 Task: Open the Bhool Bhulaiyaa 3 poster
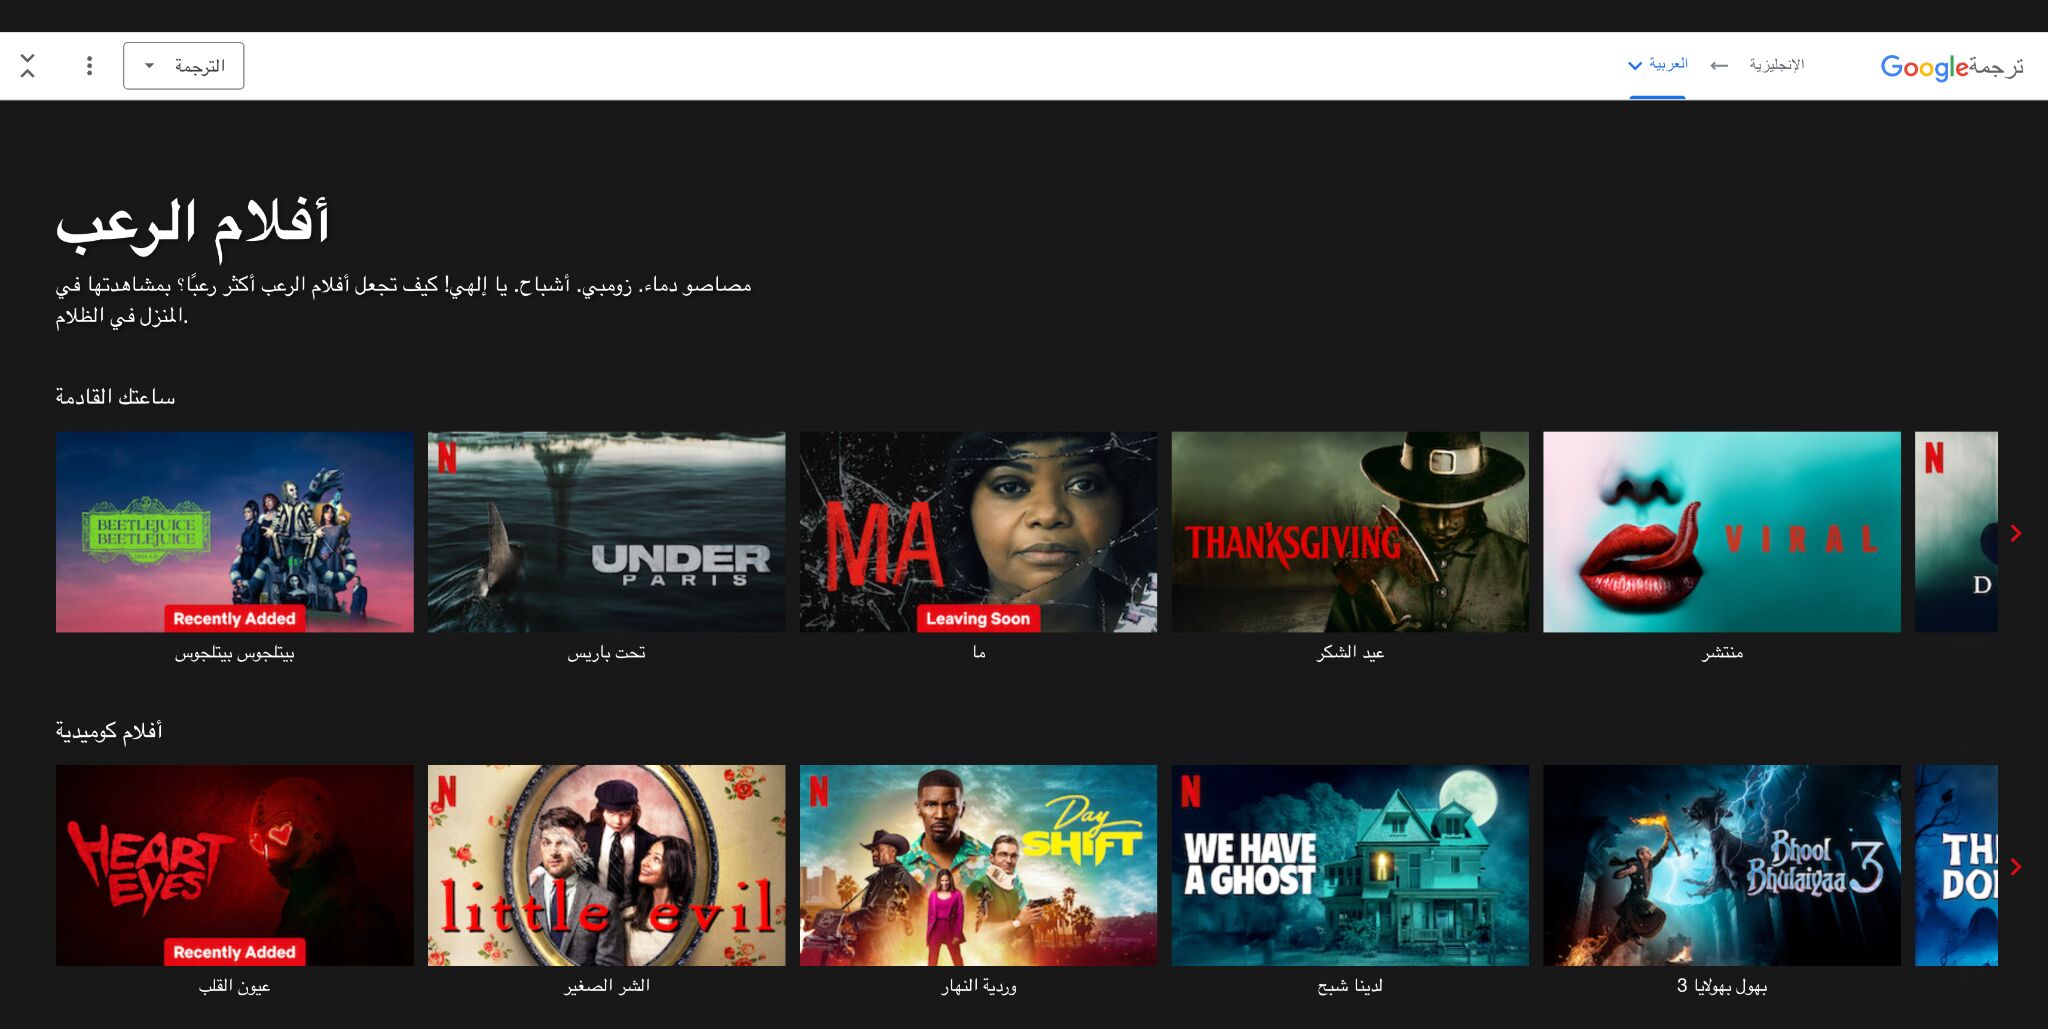tap(1721, 865)
